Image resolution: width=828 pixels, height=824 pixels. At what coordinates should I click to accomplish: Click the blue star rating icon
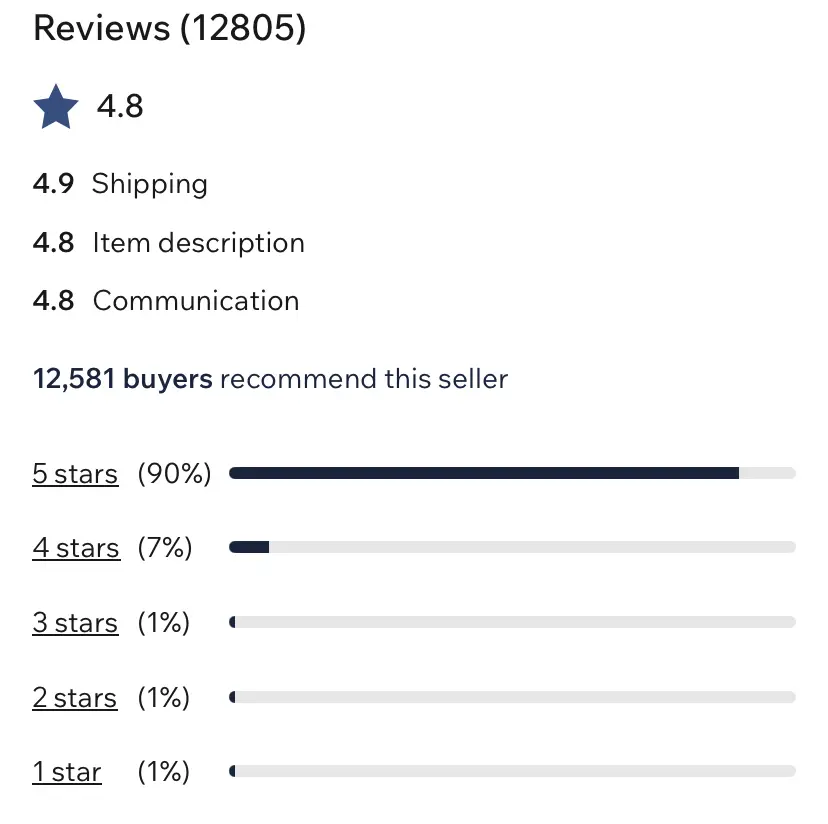pos(56,107)
